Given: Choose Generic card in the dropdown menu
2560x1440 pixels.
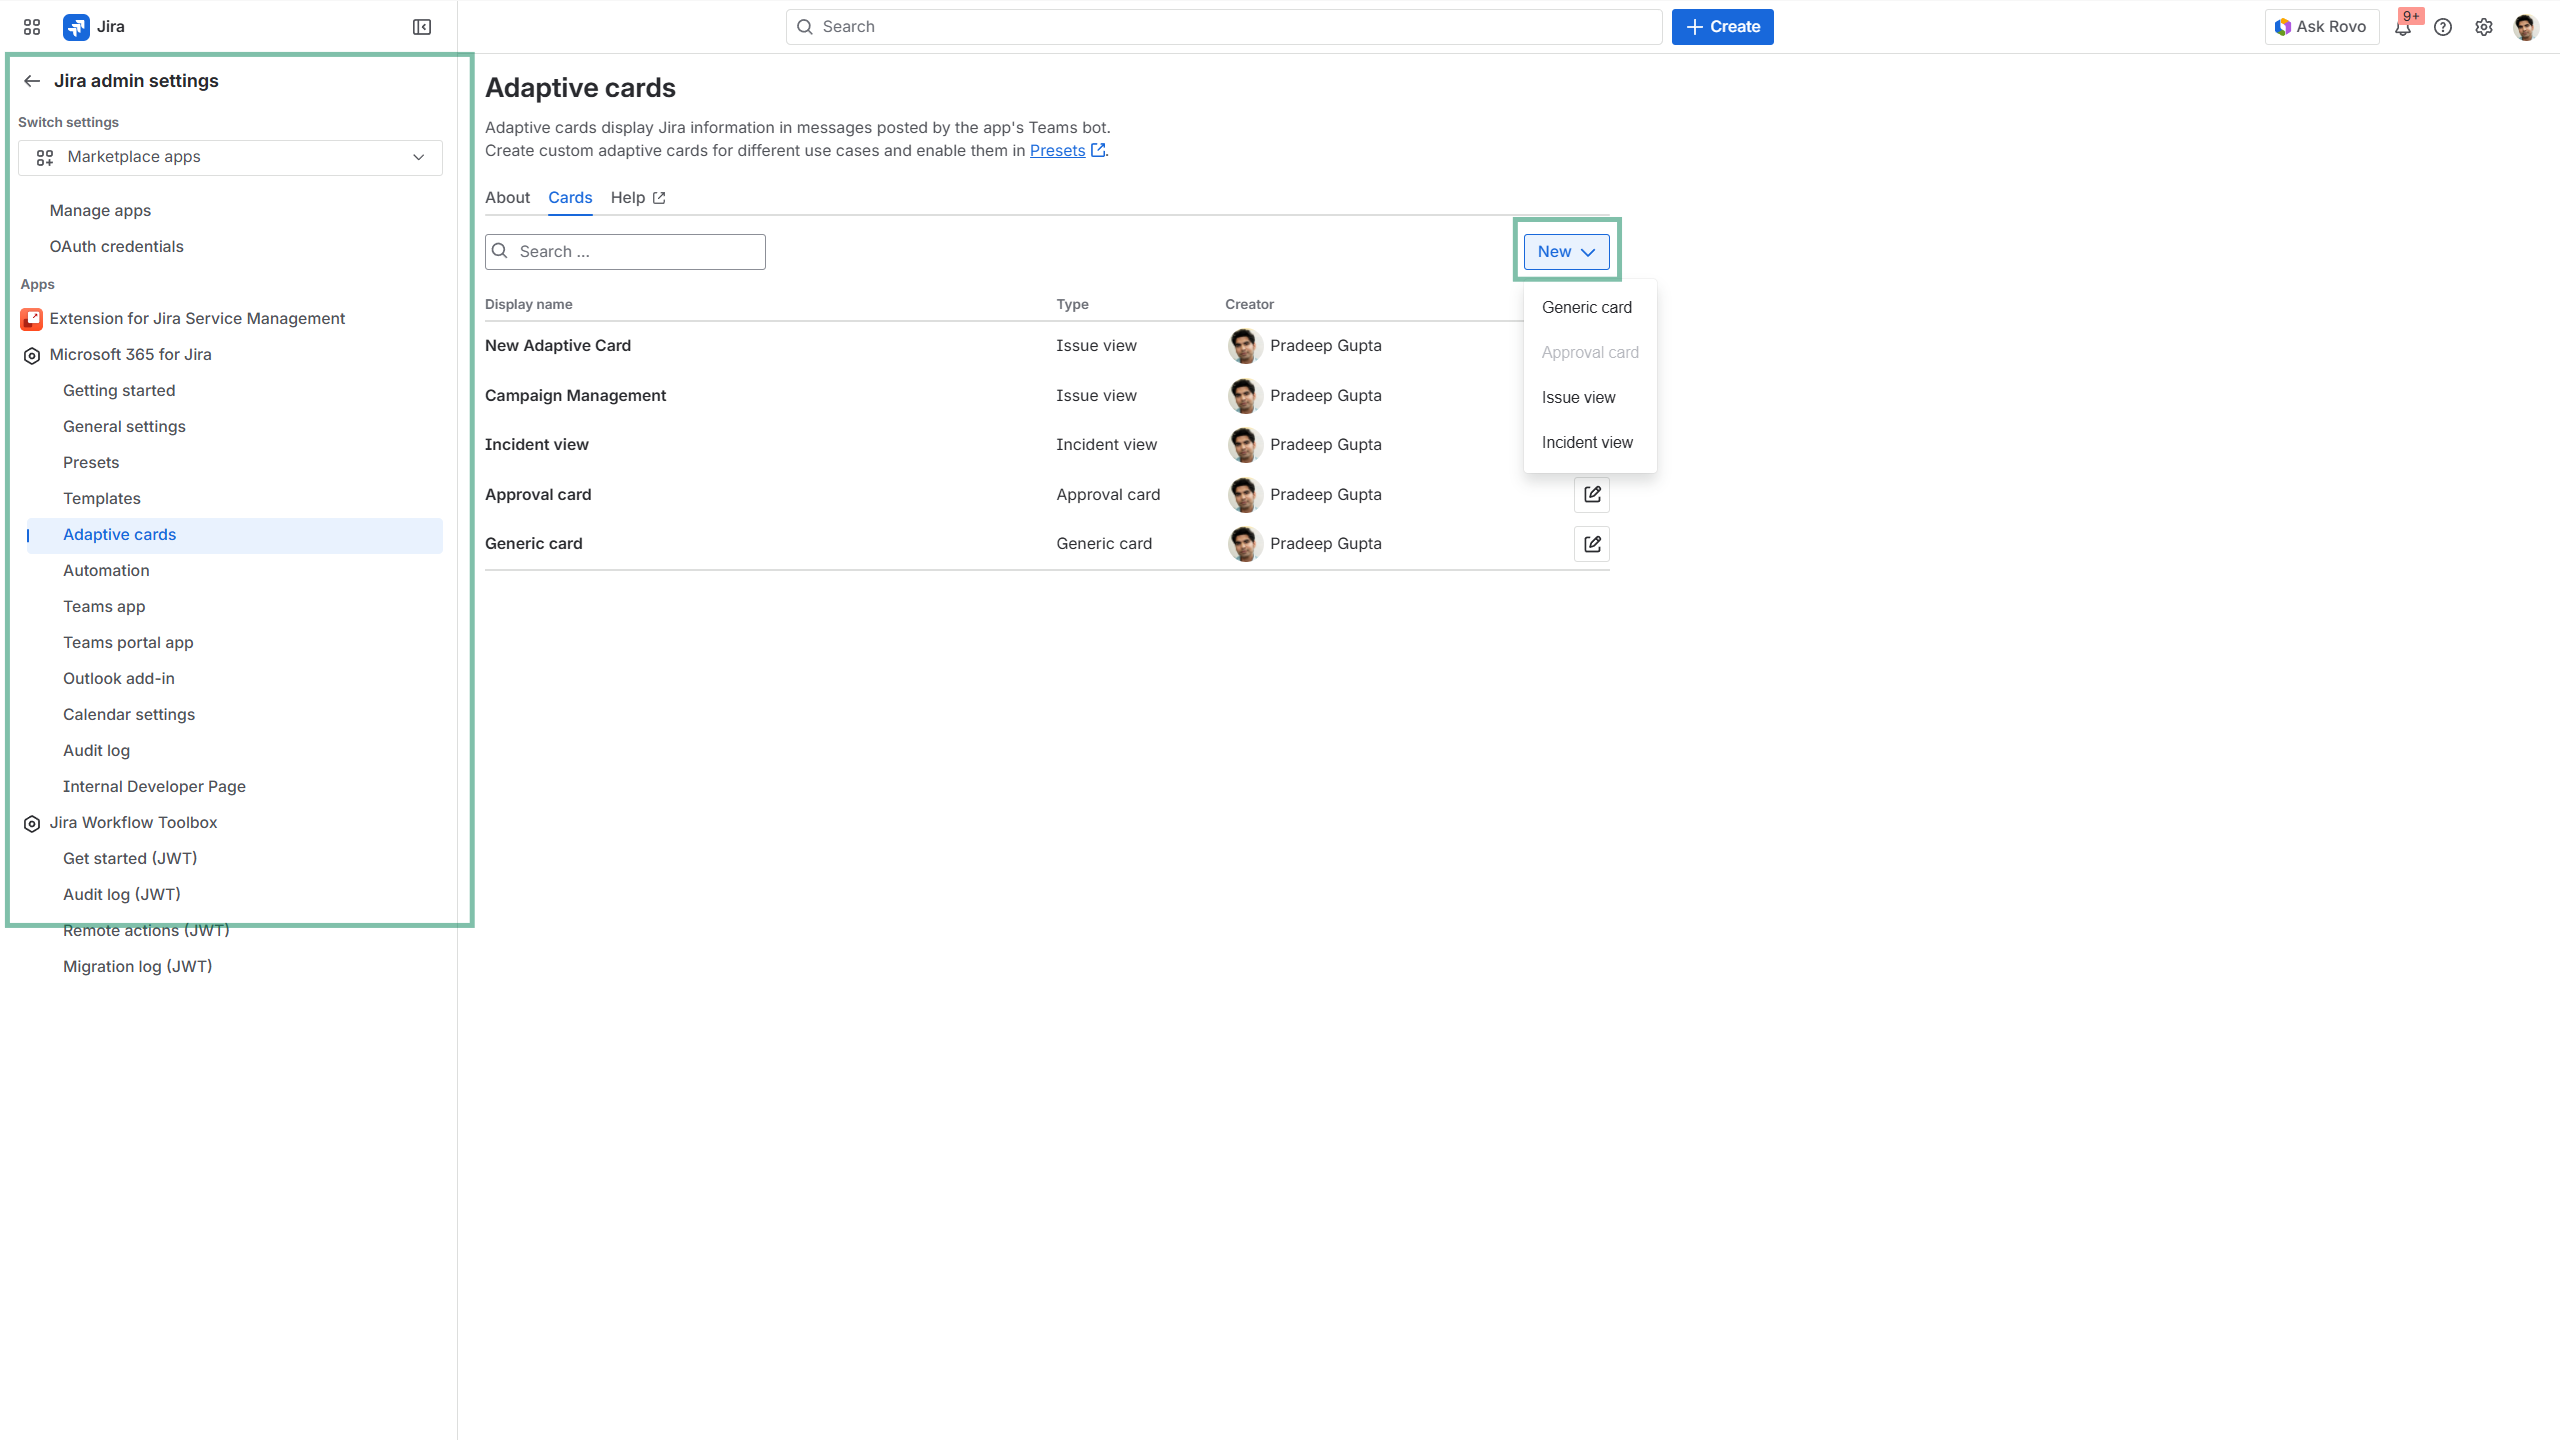Looking at the screenshot, I should (1586, 308).
